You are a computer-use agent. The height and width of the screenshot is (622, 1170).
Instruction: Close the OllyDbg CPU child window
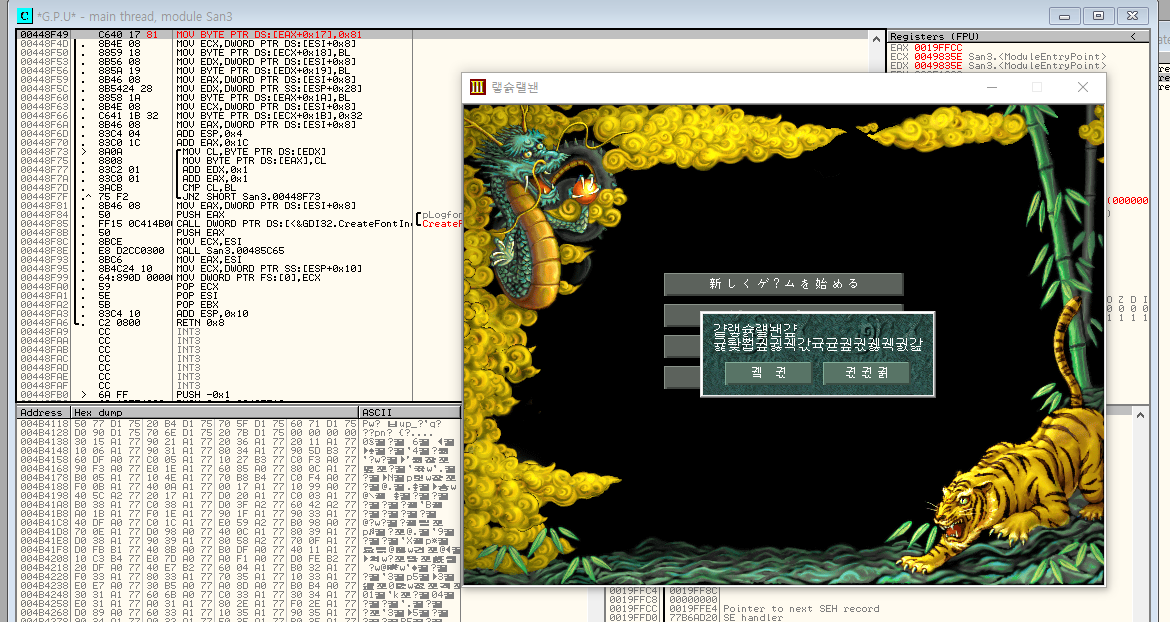(1133, 16)
